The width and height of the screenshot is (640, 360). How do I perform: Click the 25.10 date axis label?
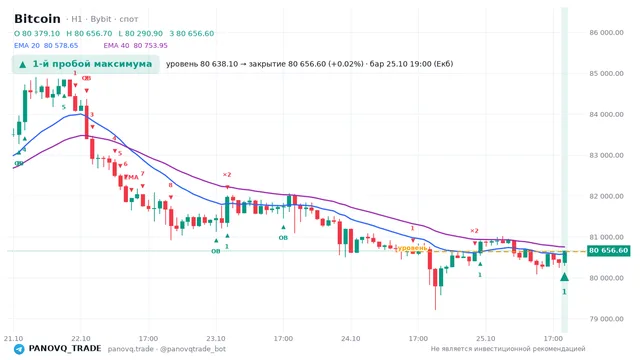click(x=486, y=339)
